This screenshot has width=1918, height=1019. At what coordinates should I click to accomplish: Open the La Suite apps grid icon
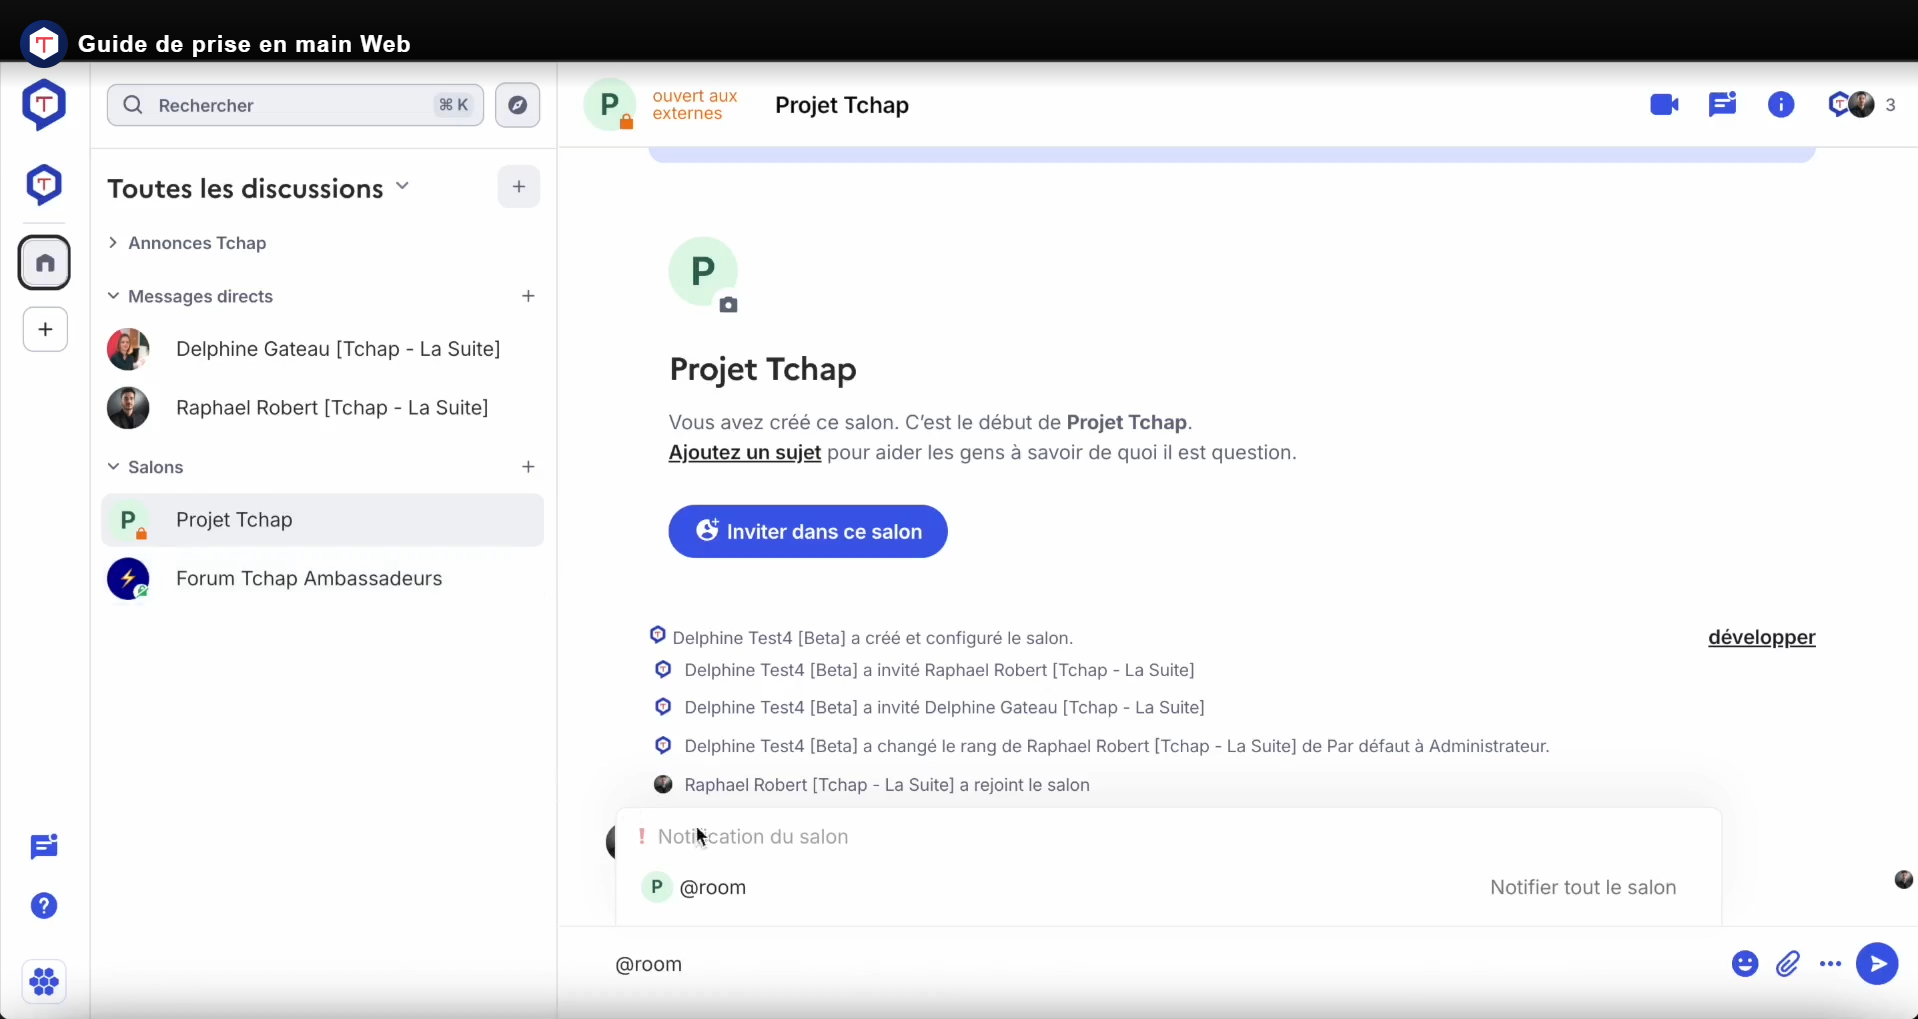[x=44, y=982]
